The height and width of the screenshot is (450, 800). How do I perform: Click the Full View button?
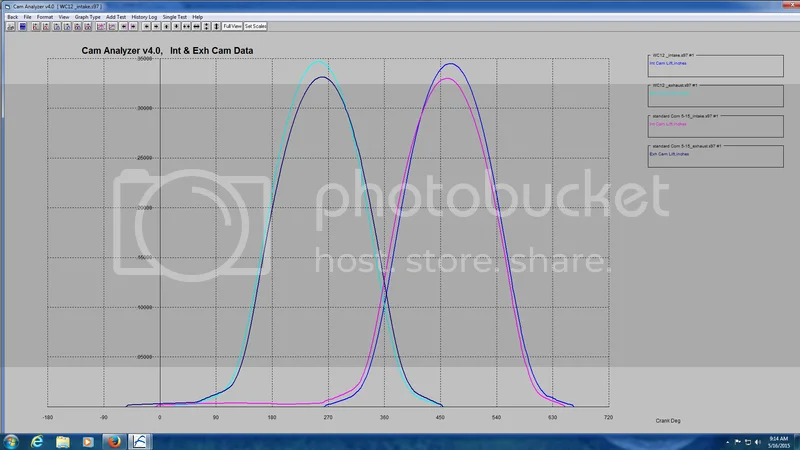click(232, 26)
